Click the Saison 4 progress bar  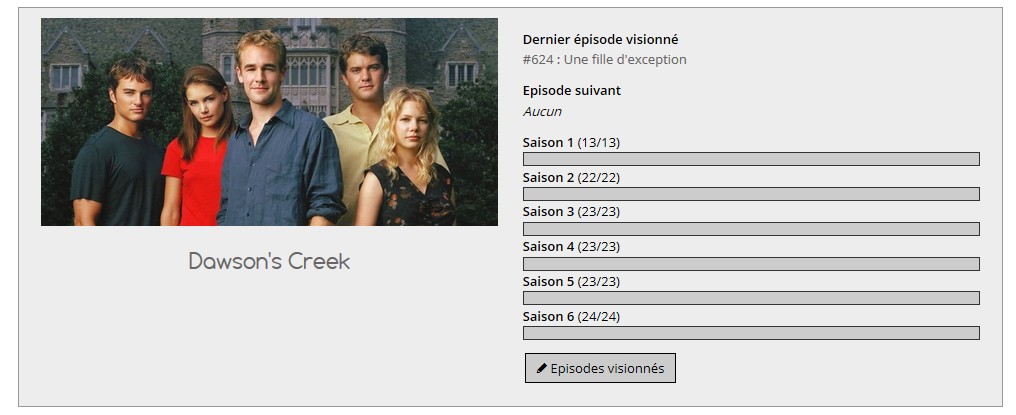click(x=751, y=264)
